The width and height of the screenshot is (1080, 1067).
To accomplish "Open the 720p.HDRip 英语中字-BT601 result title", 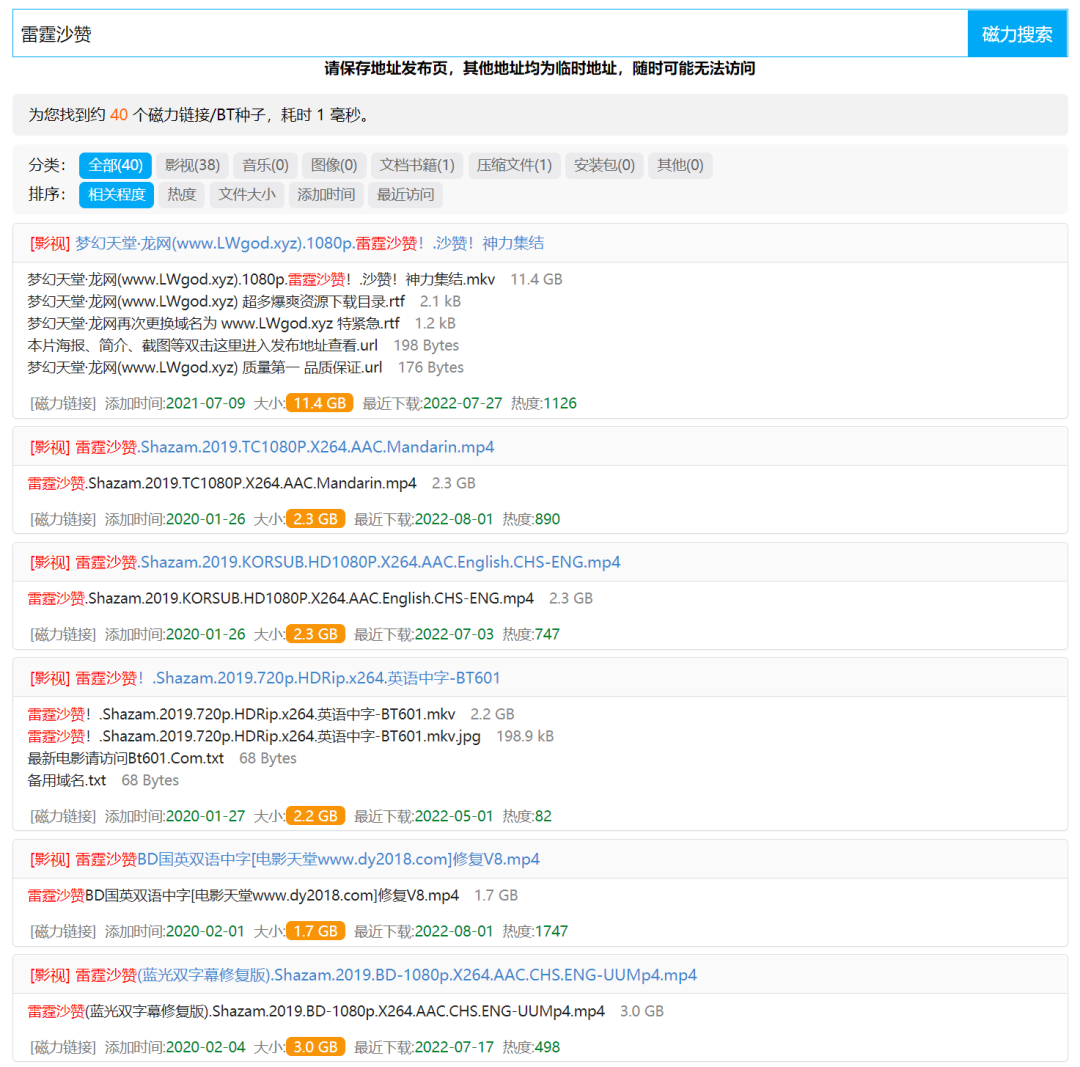I will (x=287, y=678).
